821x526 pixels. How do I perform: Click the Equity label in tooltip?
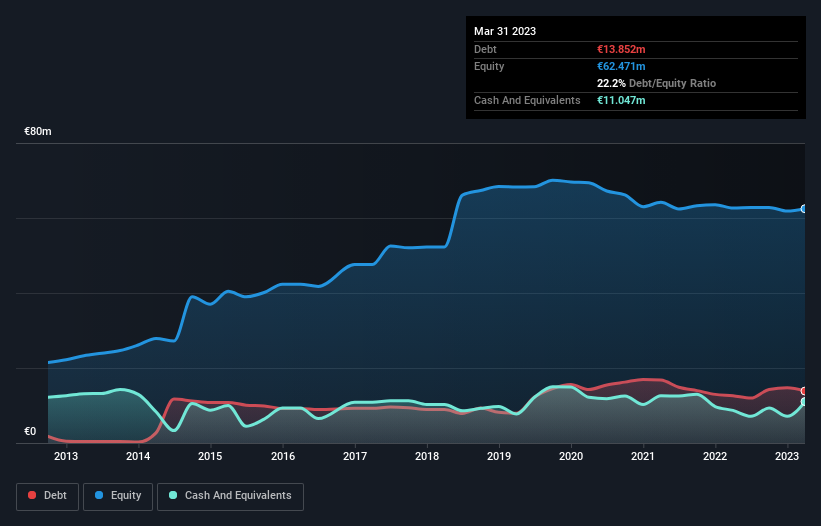click(489, 66)
